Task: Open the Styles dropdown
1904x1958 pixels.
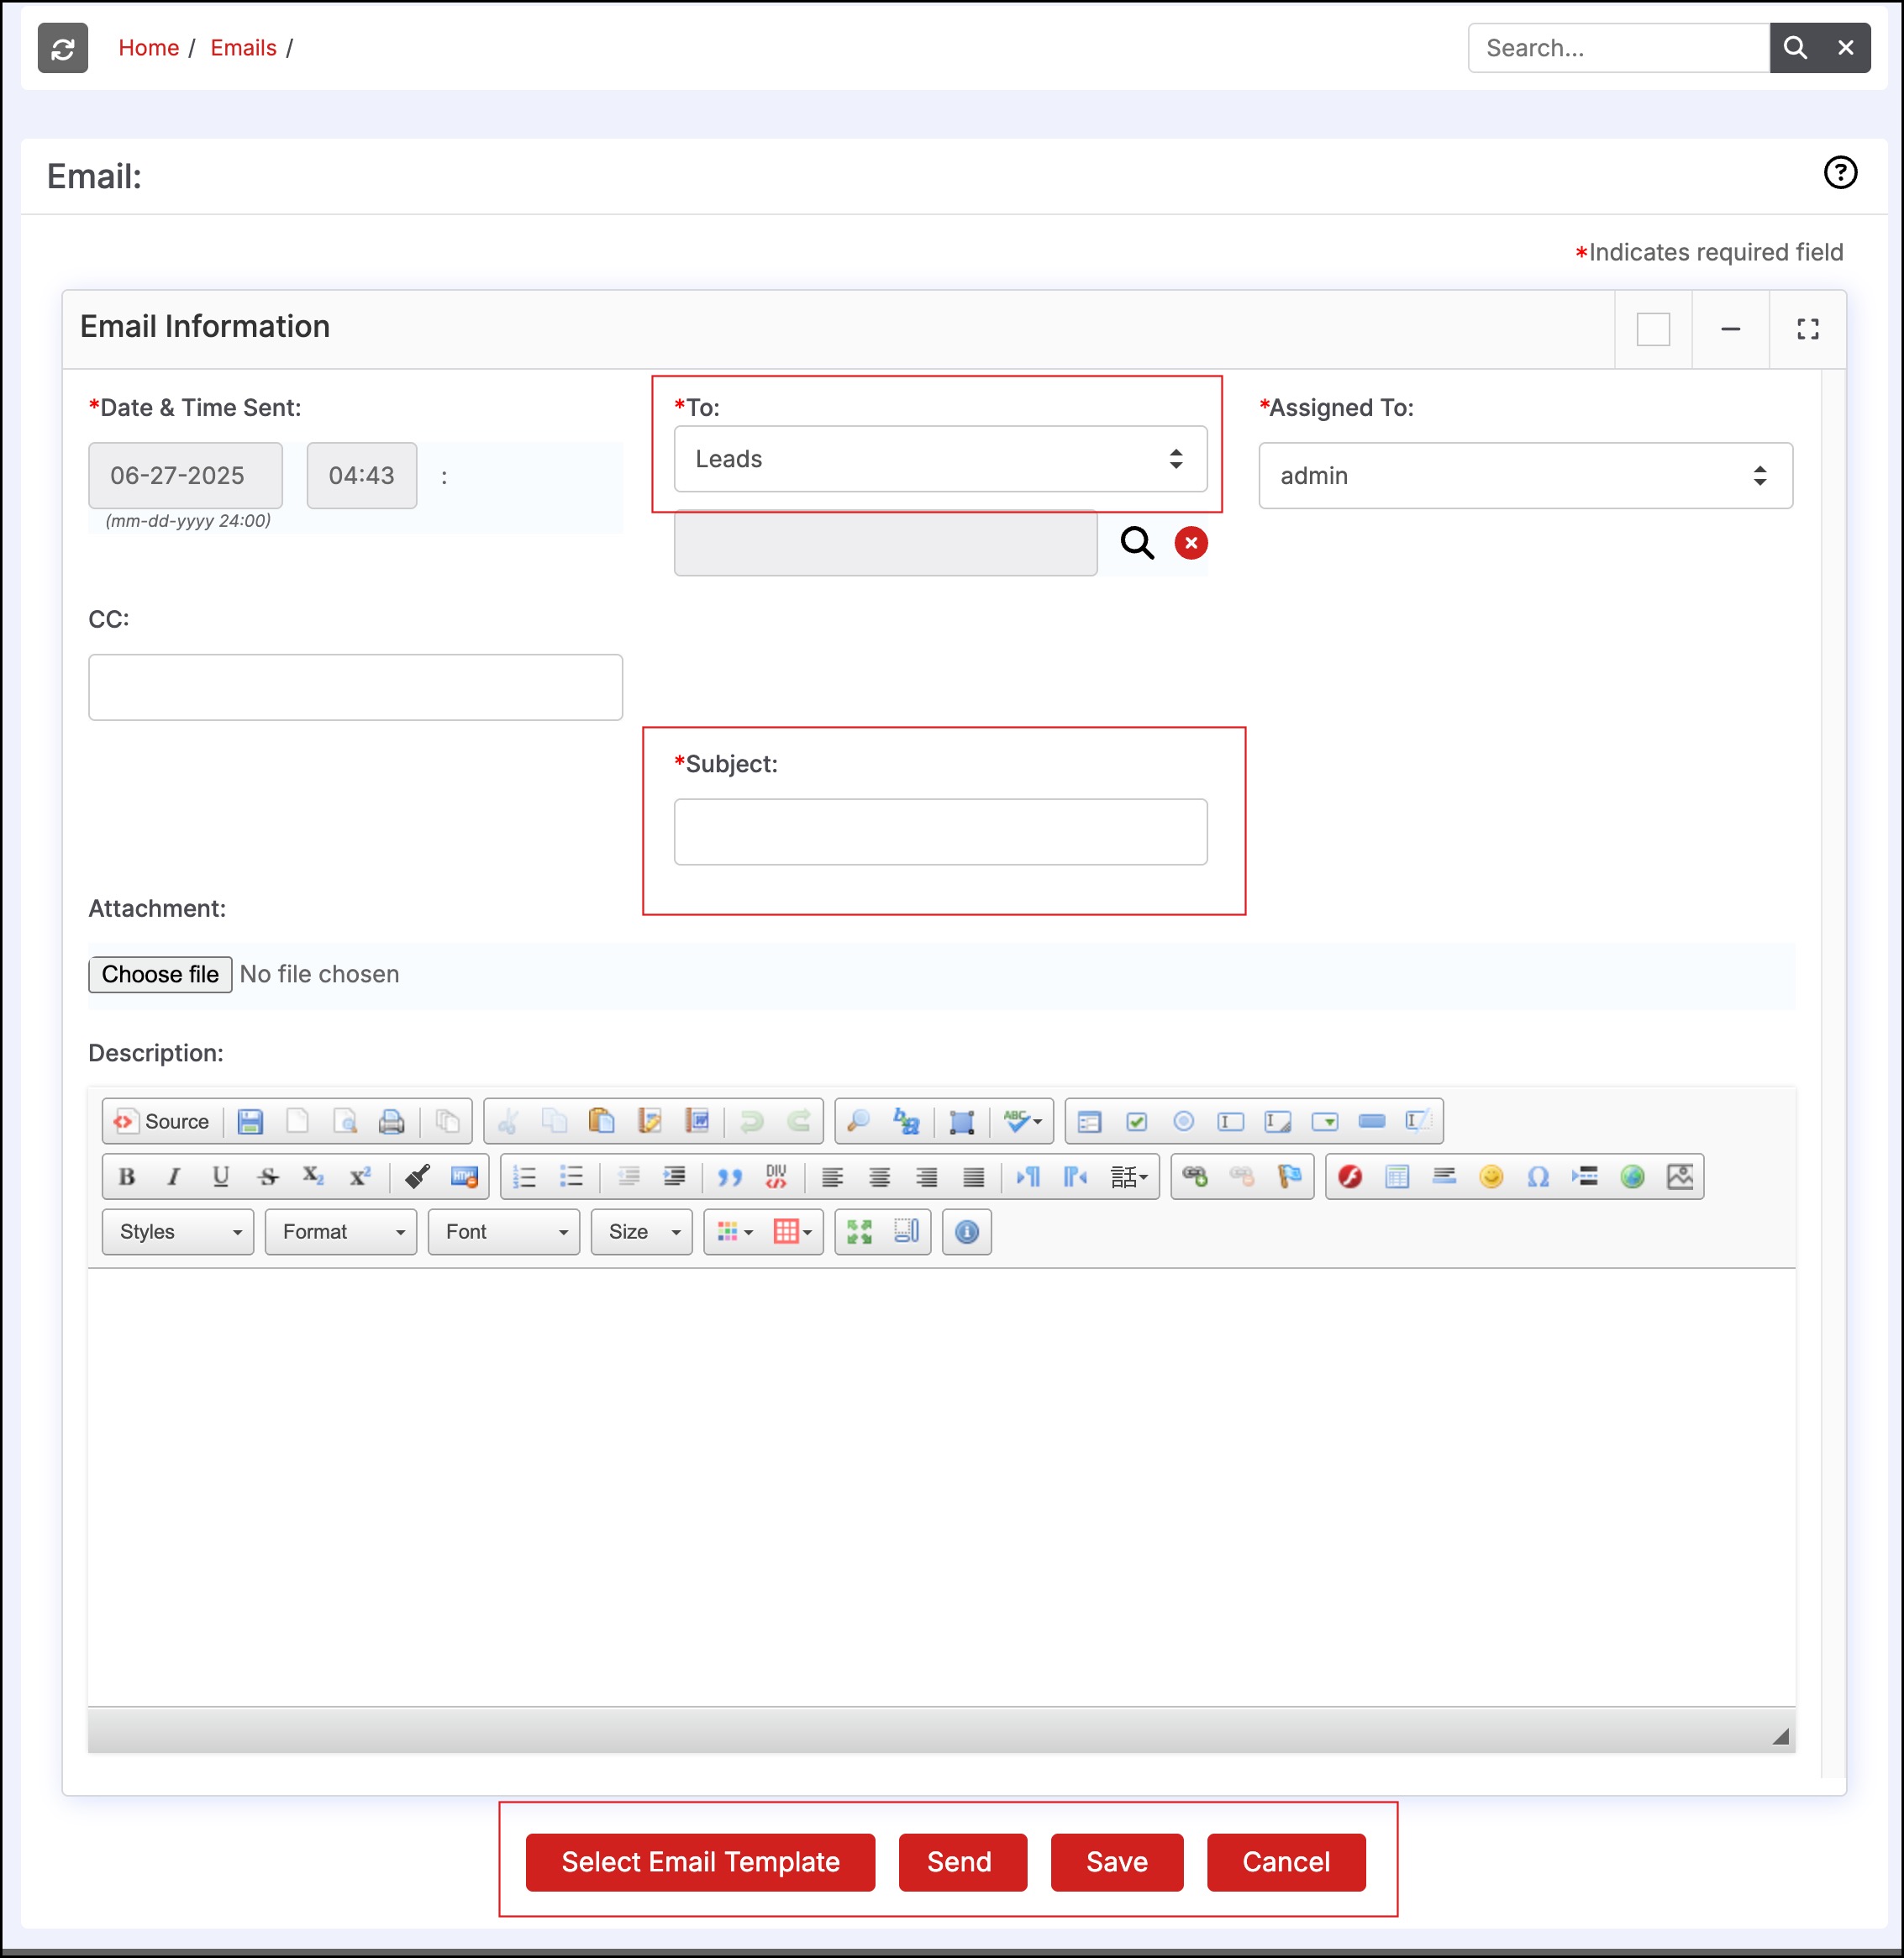Action: (178, 1231)
